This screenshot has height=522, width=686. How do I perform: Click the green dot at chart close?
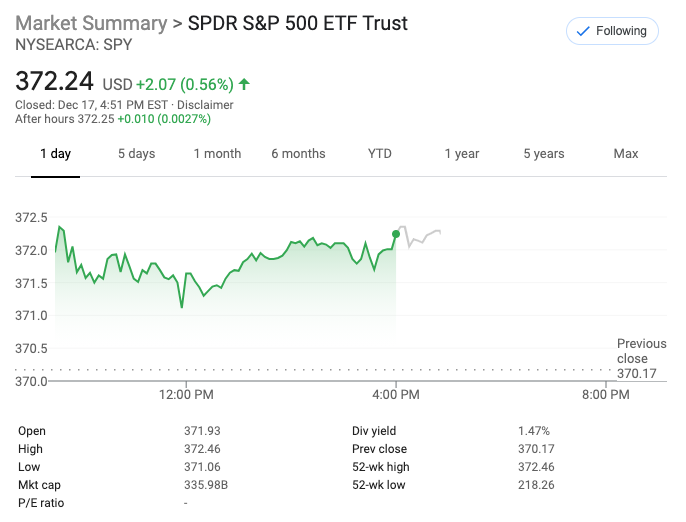click(x=396, y=234)
